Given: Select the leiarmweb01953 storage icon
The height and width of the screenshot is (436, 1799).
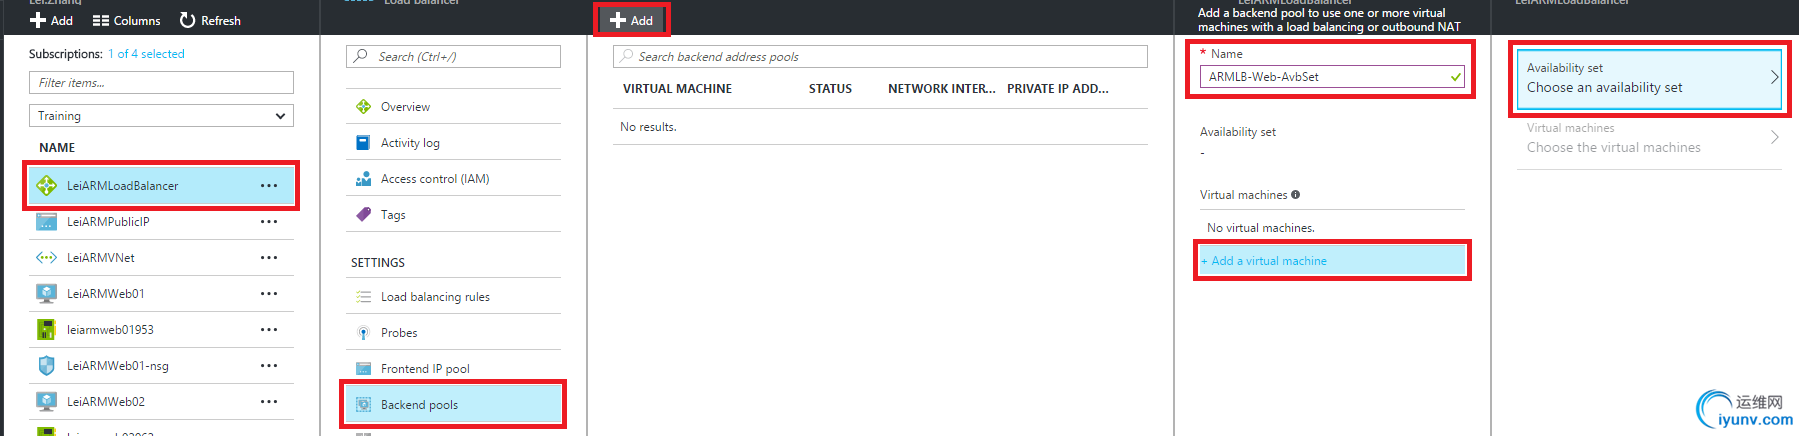Looking at the screenshot, I should tap(46, 330).
